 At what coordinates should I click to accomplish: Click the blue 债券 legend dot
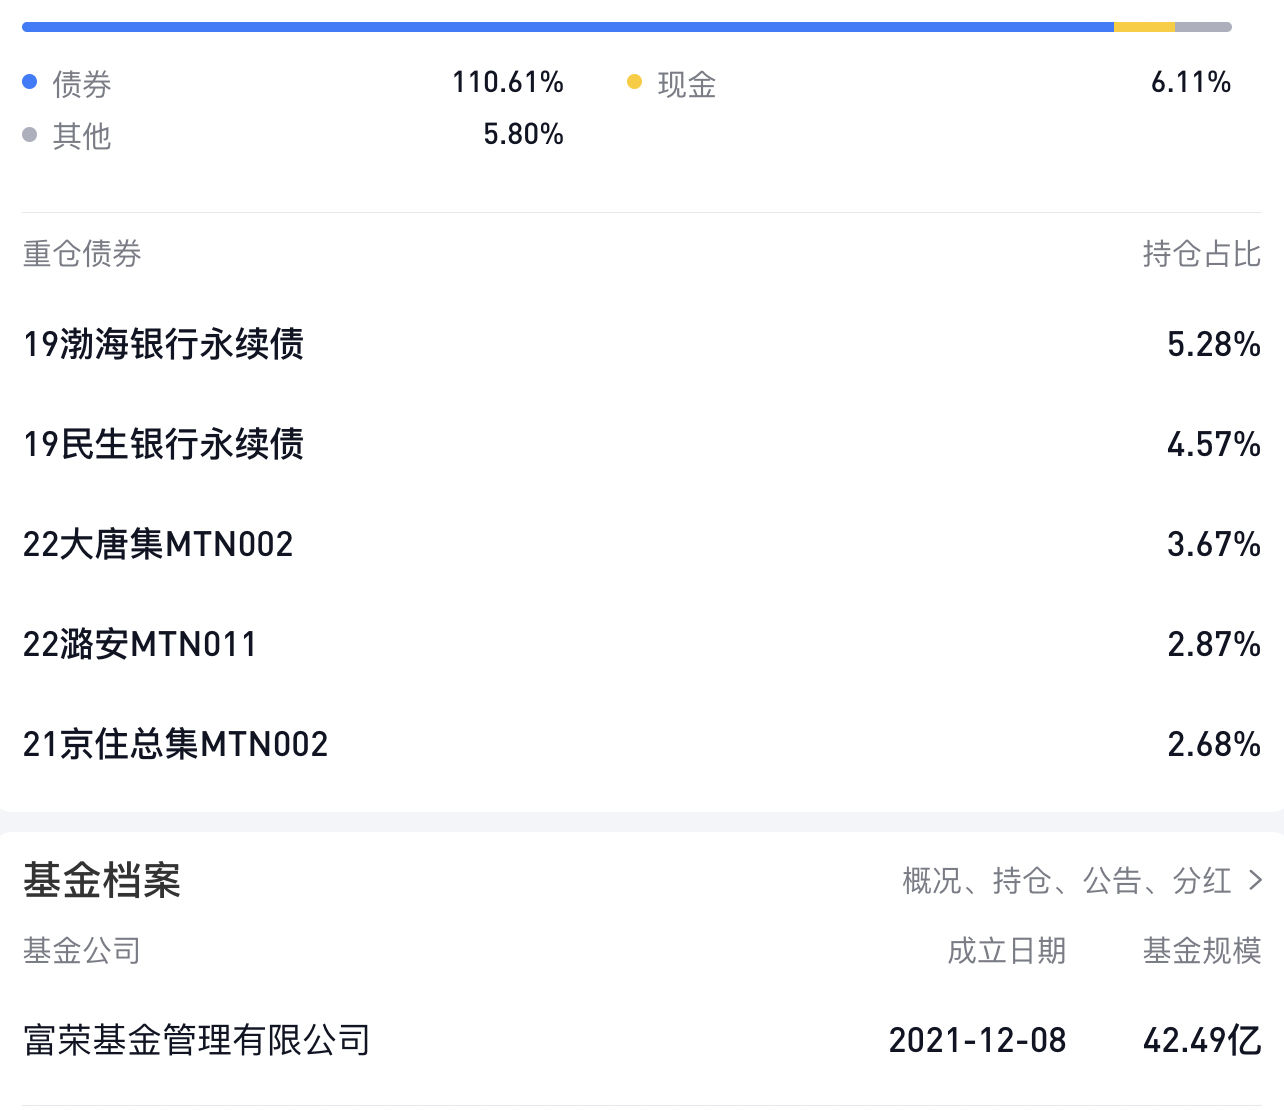click(30, 82)
